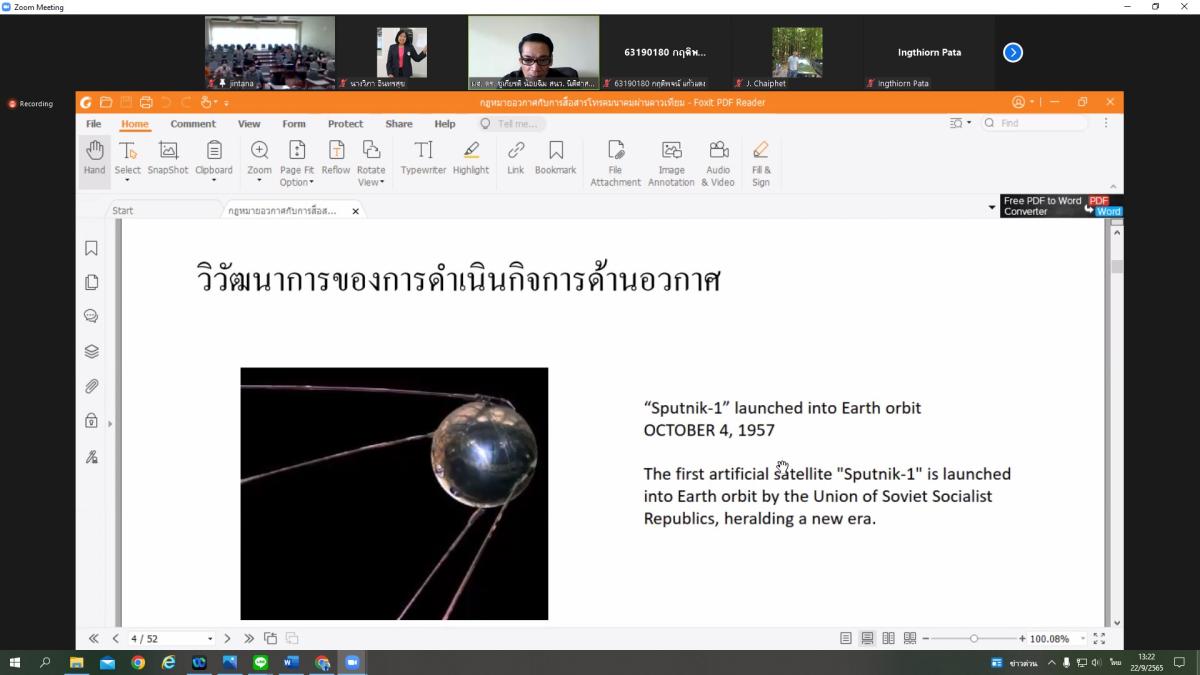Switch to continuous facing view mode
This screenshot has height=675, width=1200.
[909, 638]
